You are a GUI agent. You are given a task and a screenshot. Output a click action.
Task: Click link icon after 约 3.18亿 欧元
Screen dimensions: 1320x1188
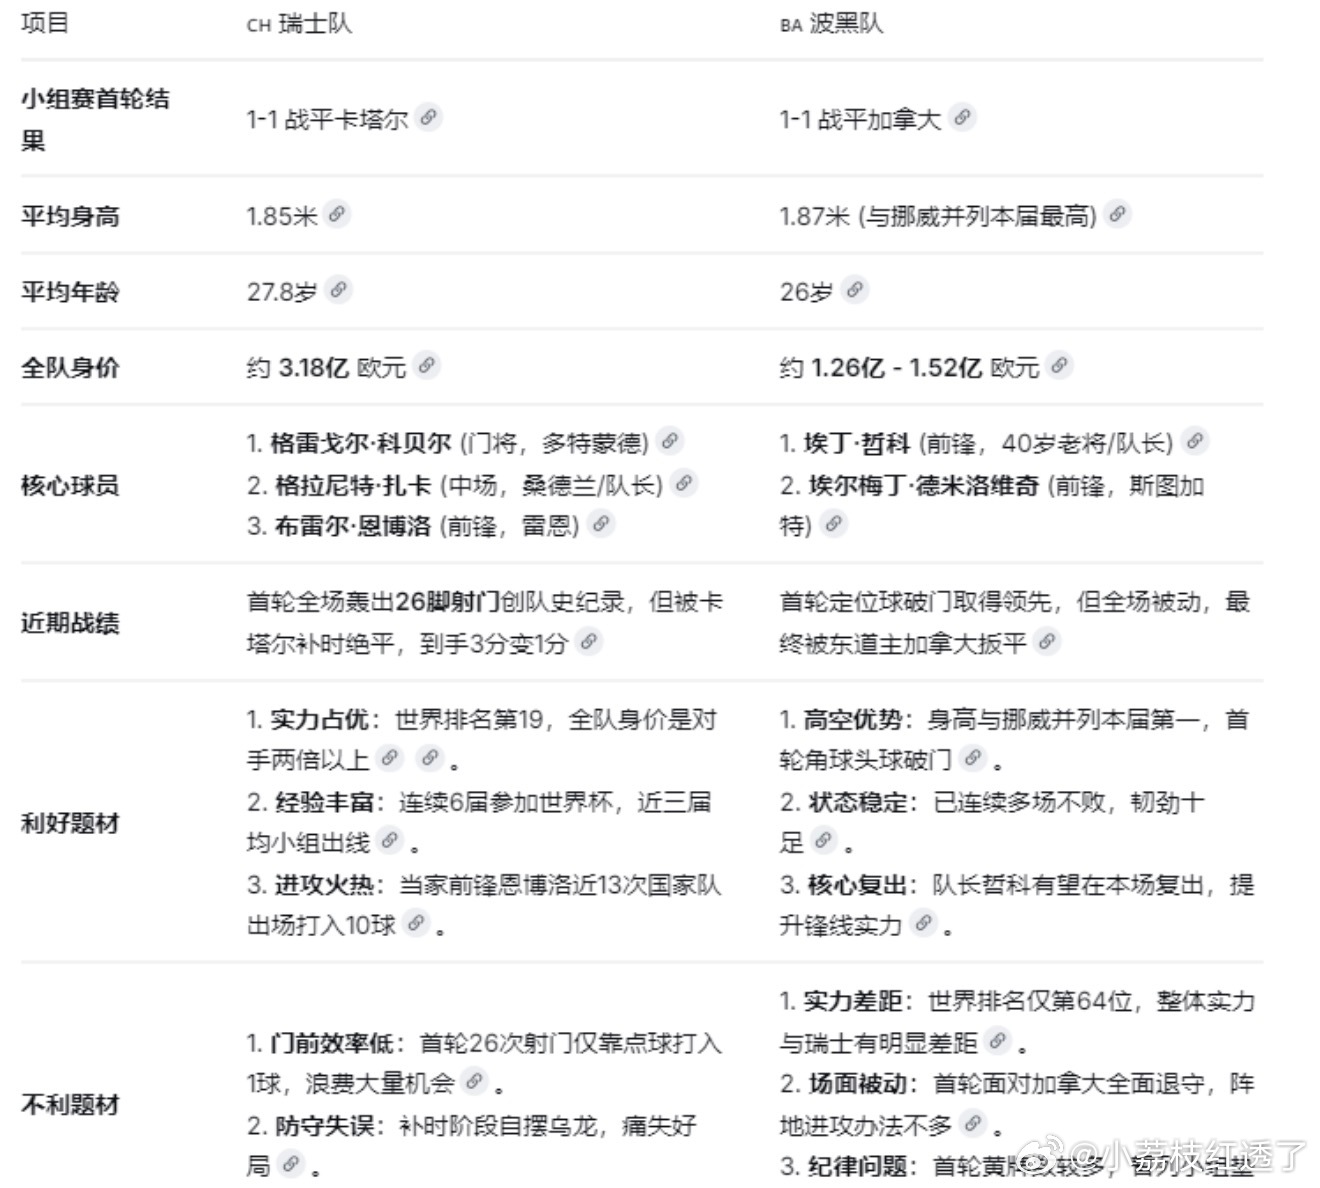tap(427, 366)
